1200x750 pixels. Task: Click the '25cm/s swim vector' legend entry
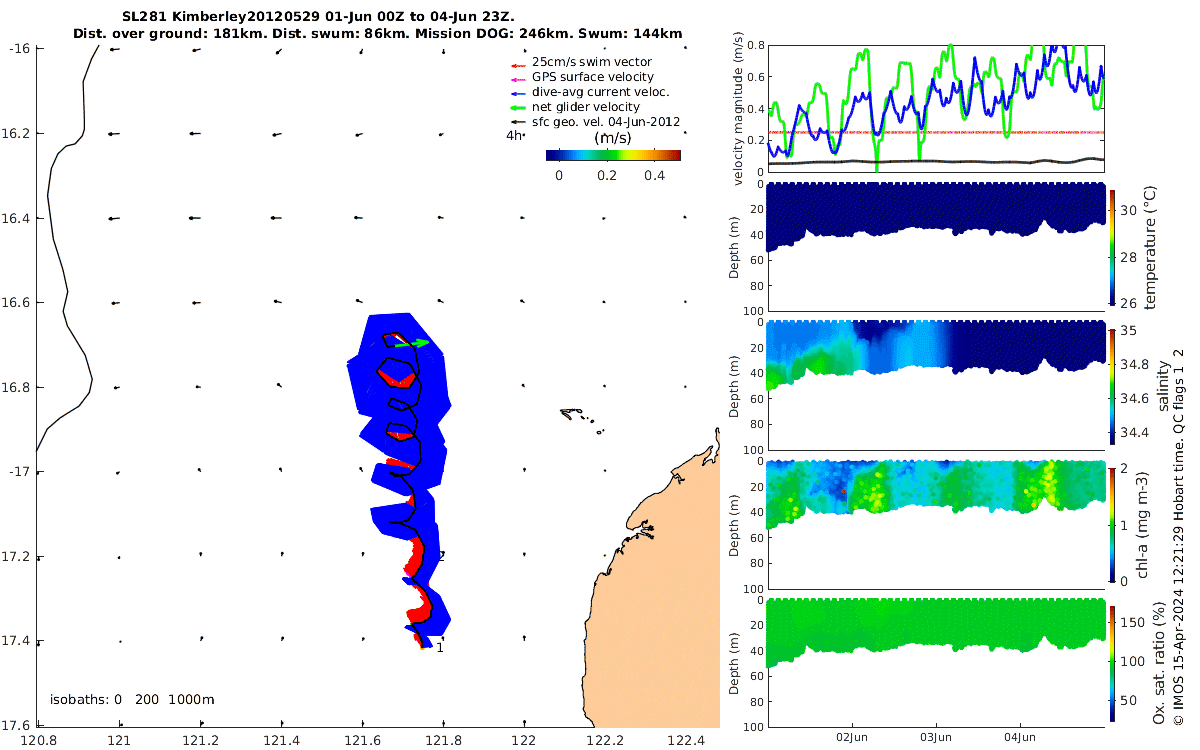[x=592, y=62]
